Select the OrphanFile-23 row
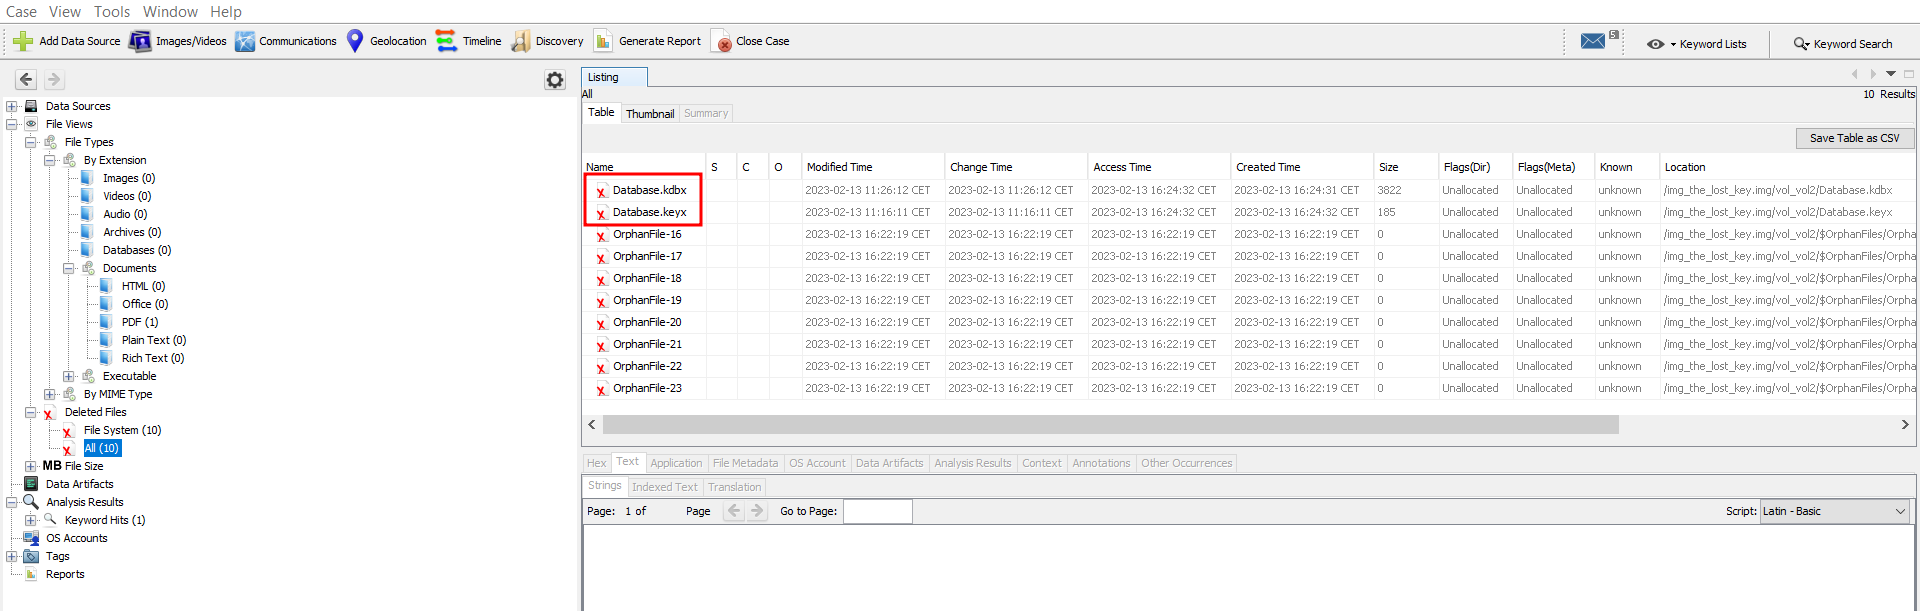1920x611 pixels. (1249, 388)
